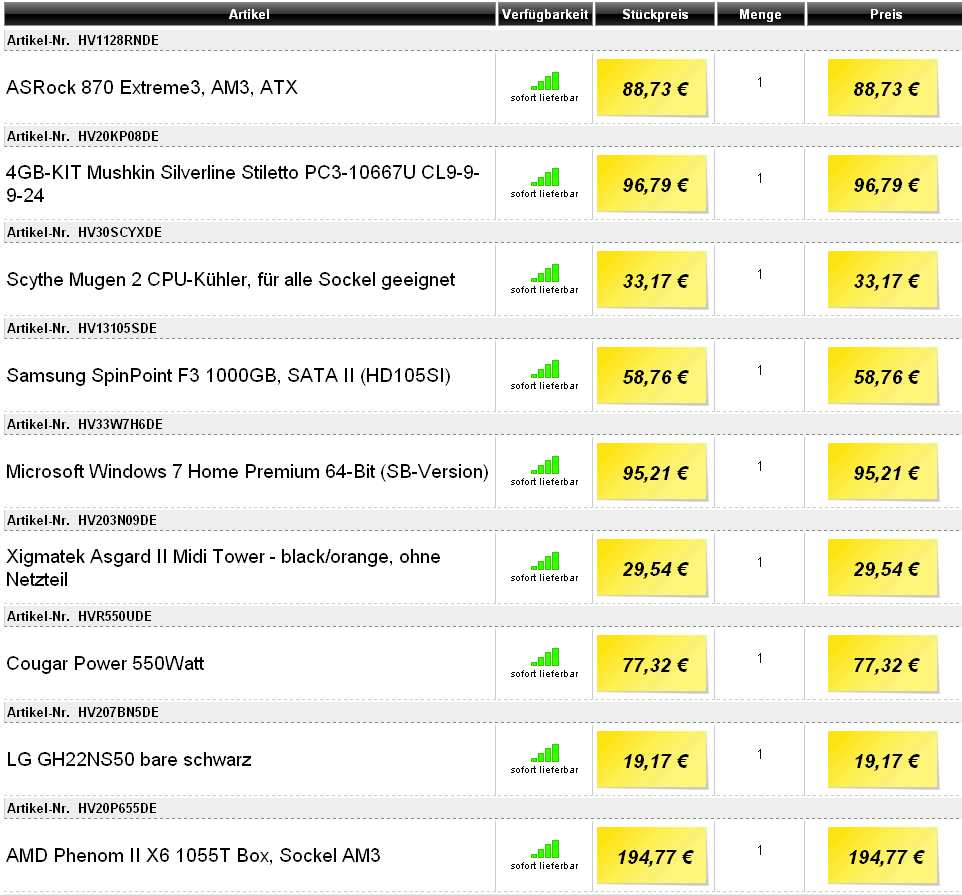Select article number HV1128RNDE
The width and height of the screenshot is (962, 895).
[x=118, y=40]
